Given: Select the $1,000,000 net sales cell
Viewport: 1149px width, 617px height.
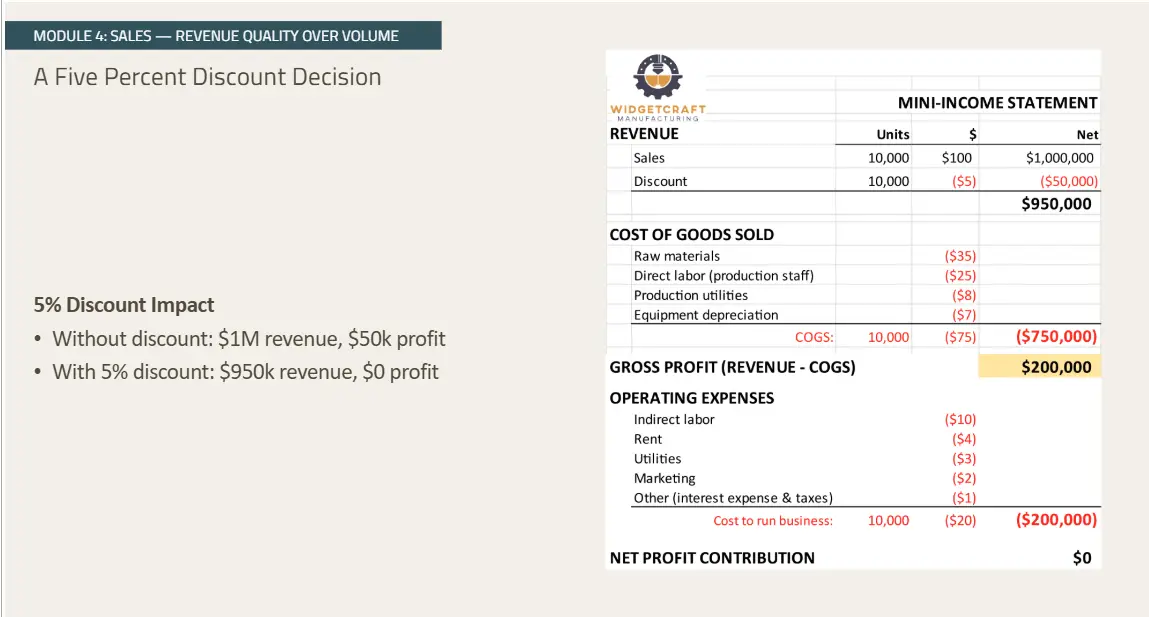Looking at the screenshot, I should pos(1059,158).
